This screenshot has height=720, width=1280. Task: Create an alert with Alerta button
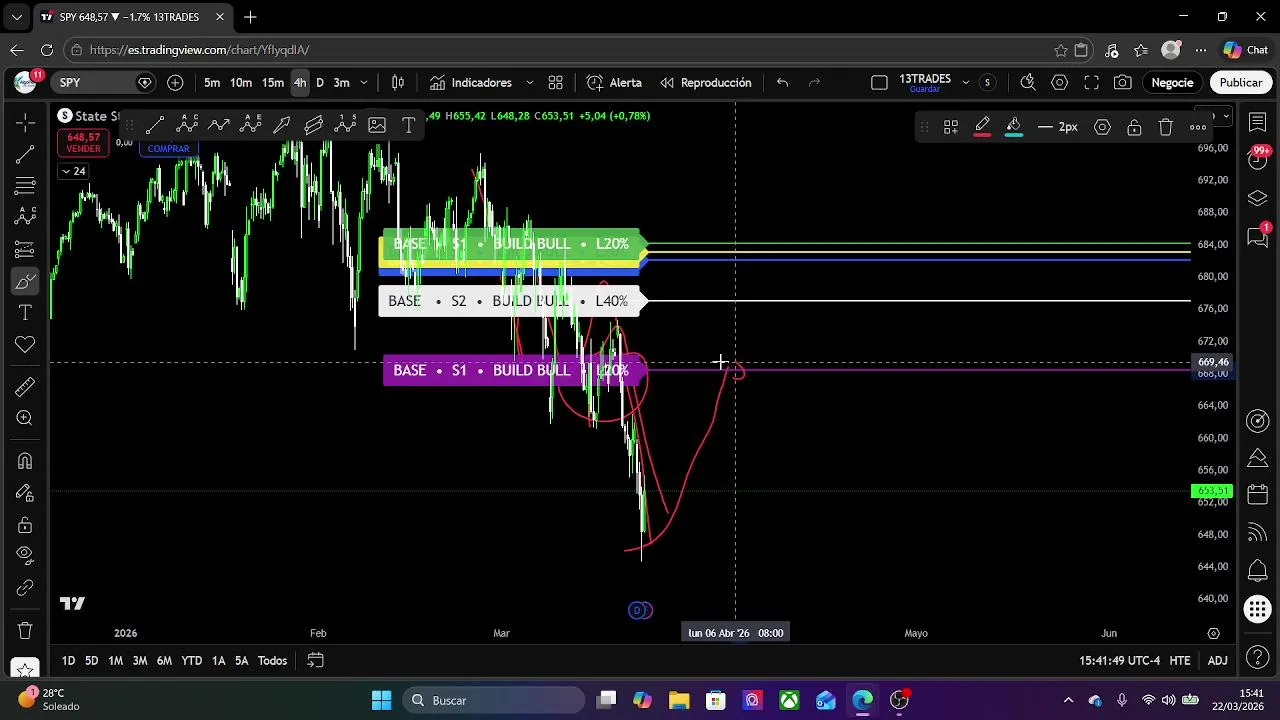point(614,83)
